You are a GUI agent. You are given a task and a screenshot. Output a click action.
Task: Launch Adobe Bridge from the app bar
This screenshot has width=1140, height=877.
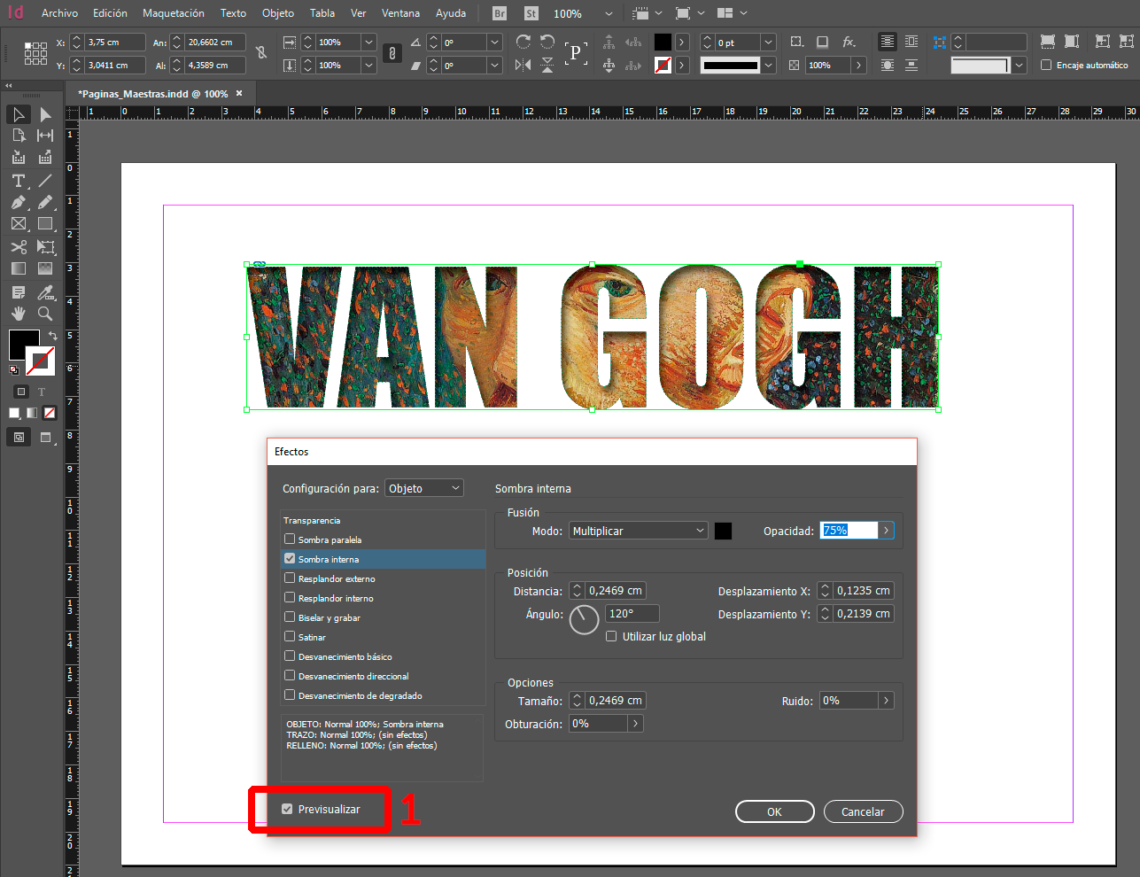[498, 13]
